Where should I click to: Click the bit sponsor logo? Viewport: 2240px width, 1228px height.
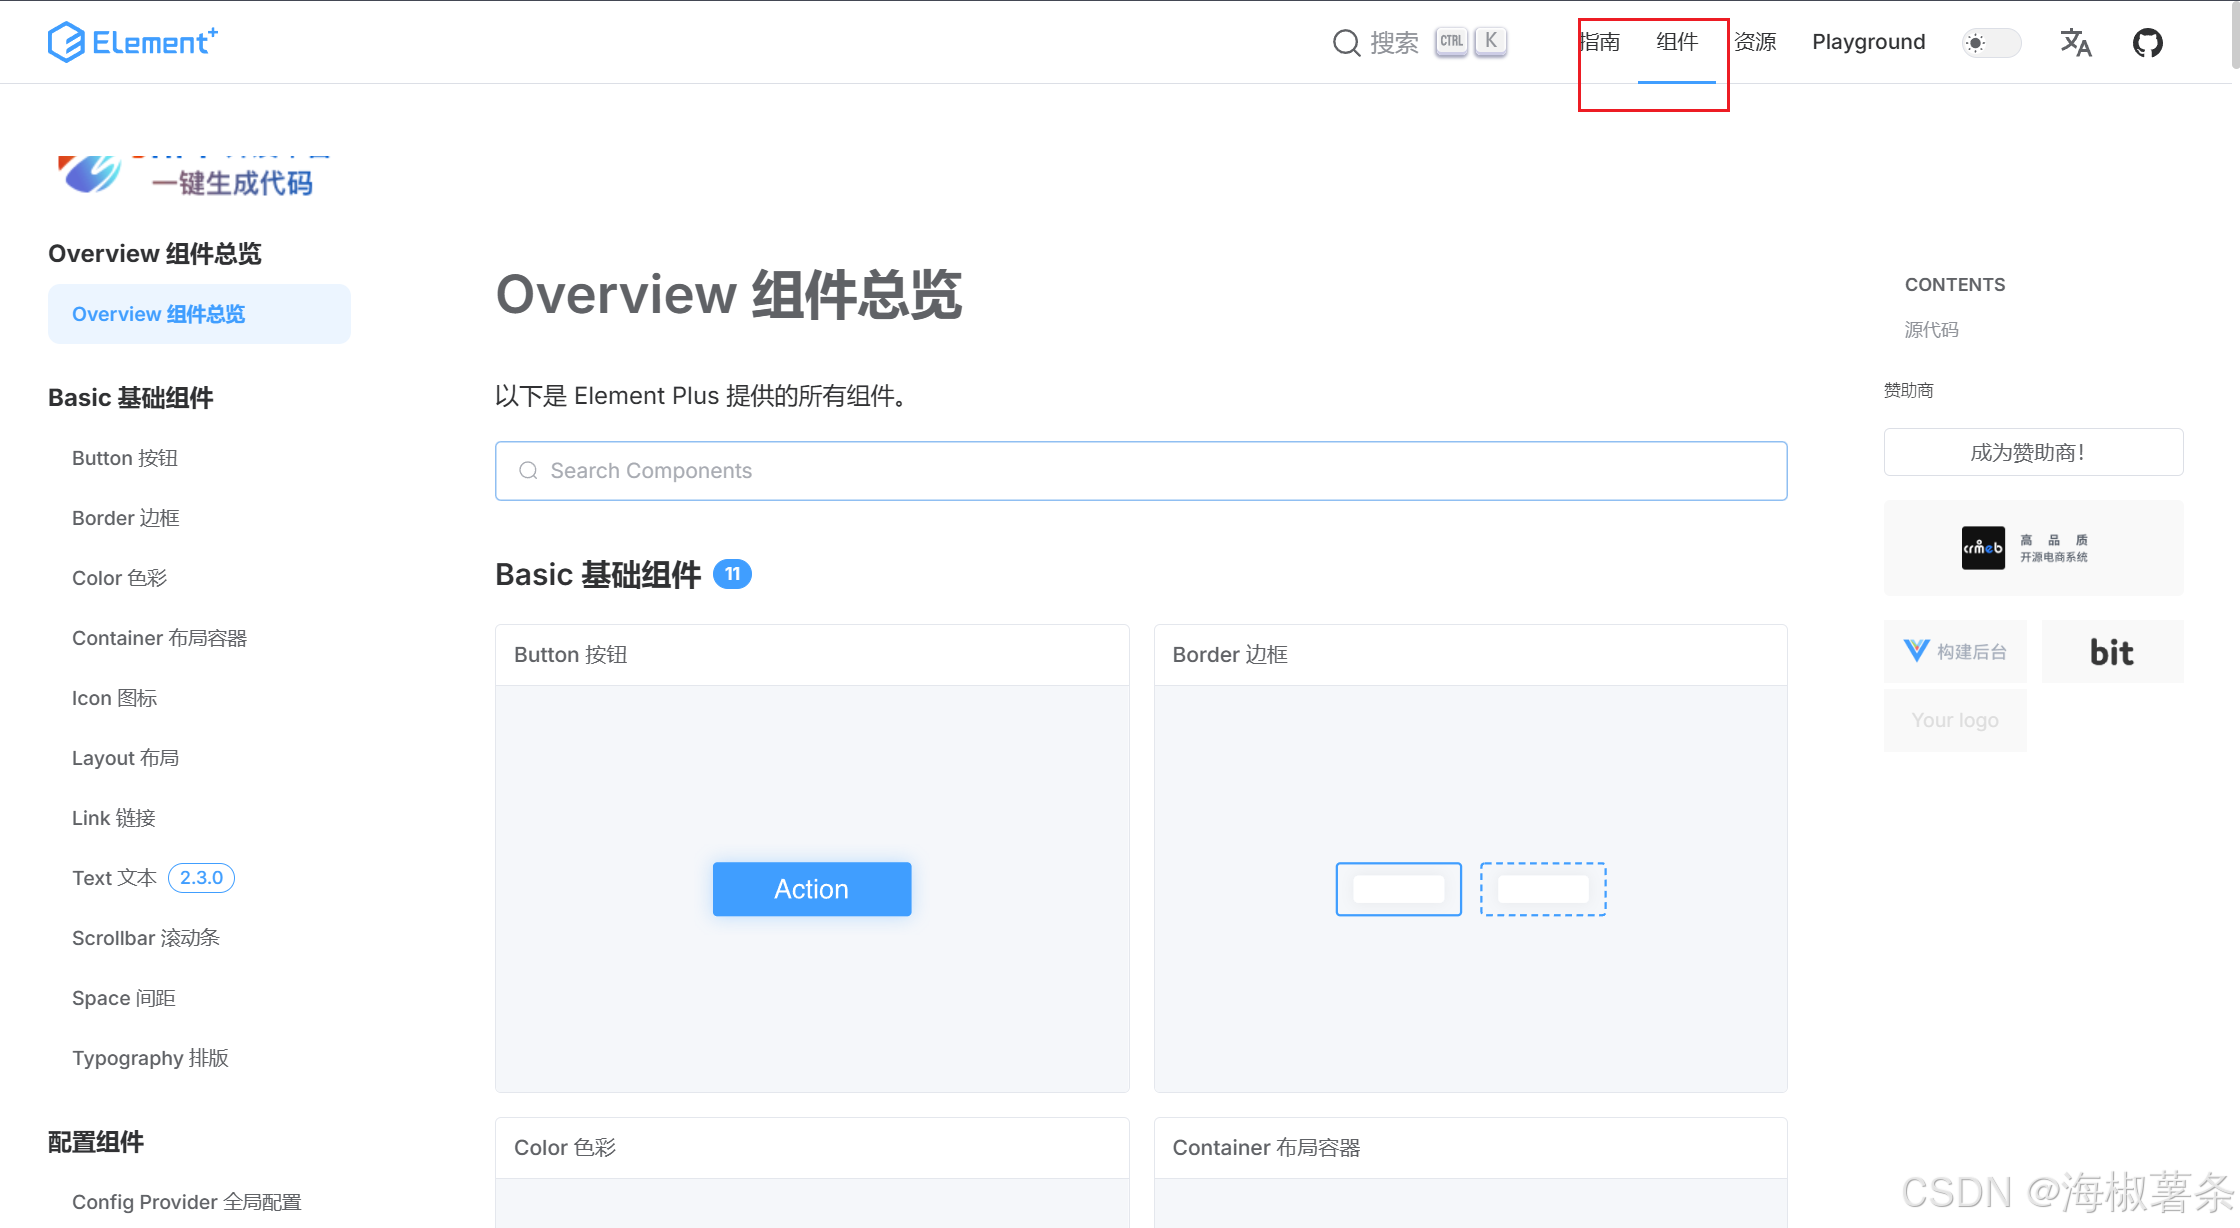[x=2112, y=651]
